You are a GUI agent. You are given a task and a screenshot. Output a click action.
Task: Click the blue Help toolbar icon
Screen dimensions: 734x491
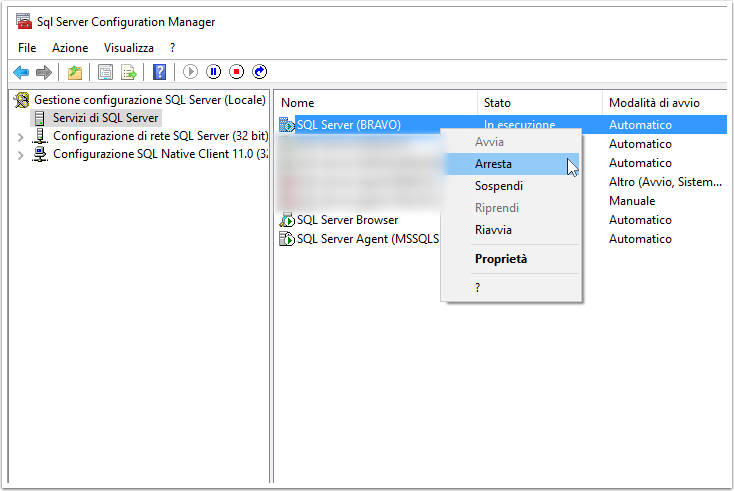(159, 72)
